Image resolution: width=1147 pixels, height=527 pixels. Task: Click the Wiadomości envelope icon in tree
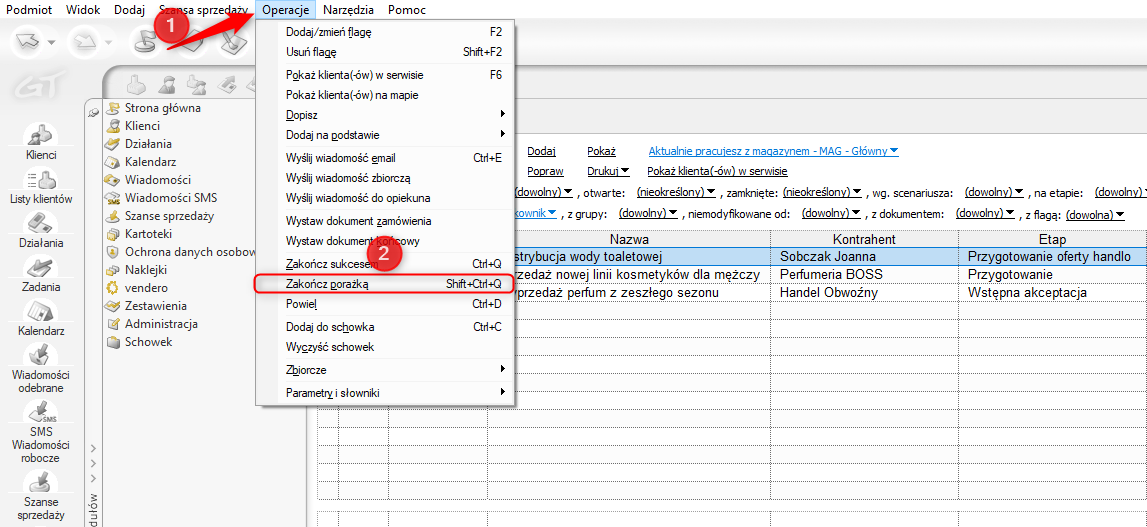[113, 180]
